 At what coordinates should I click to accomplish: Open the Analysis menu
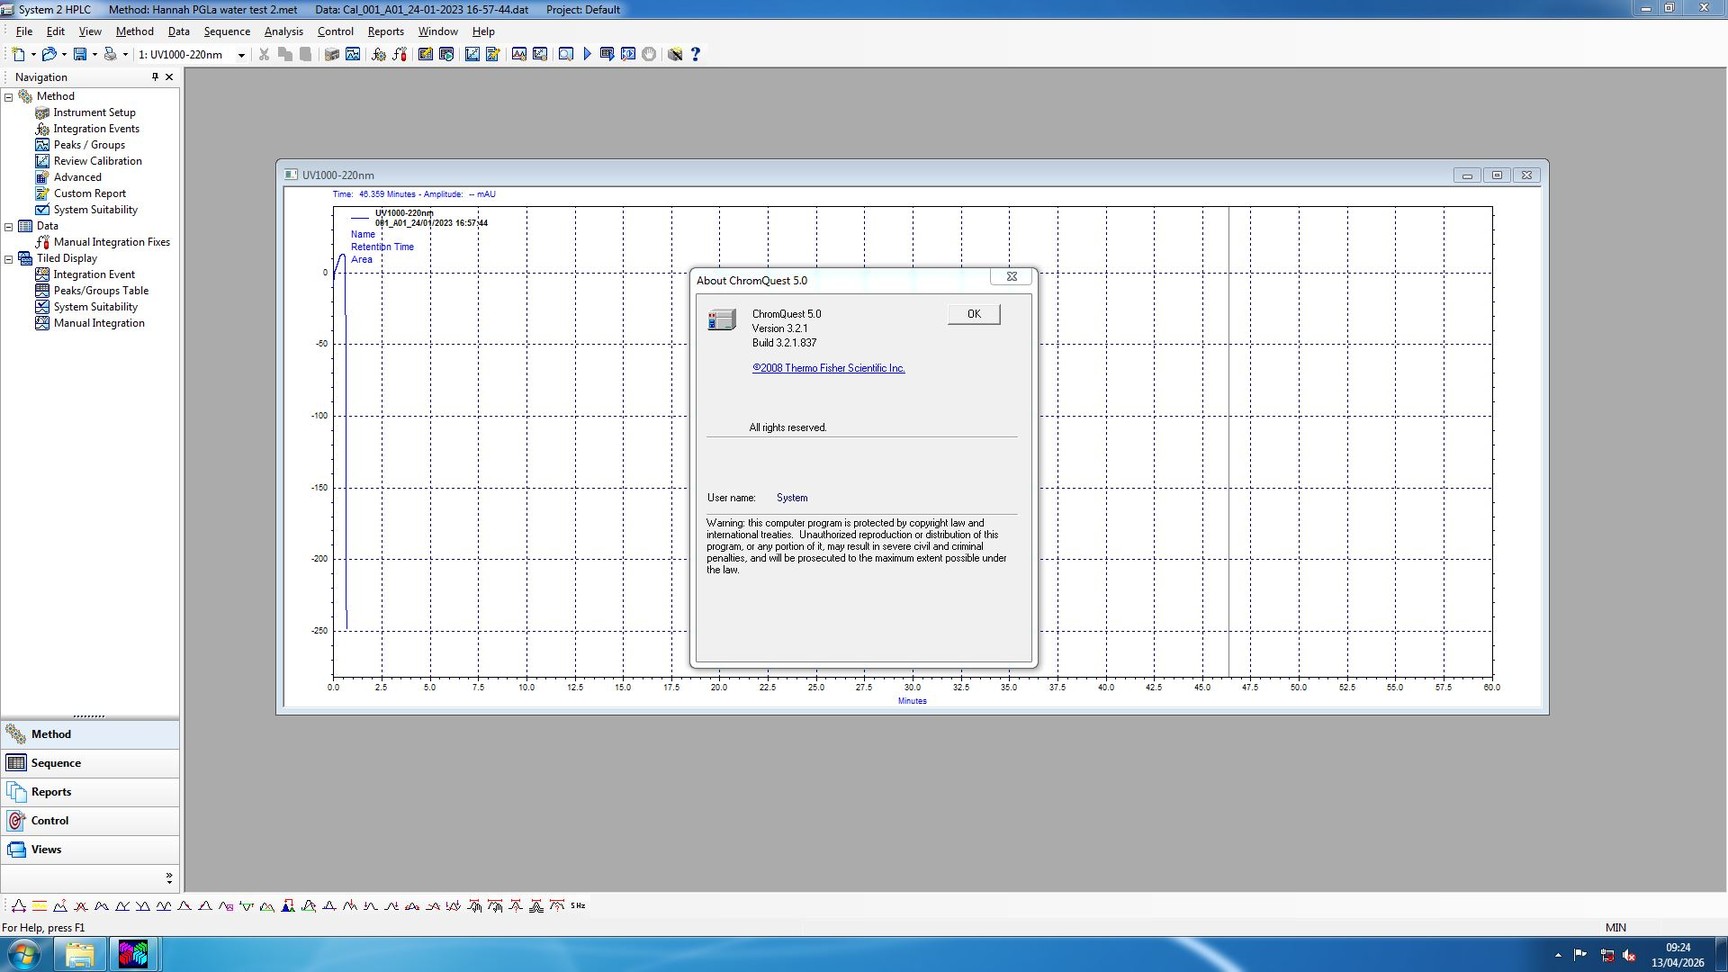point(283,31)
